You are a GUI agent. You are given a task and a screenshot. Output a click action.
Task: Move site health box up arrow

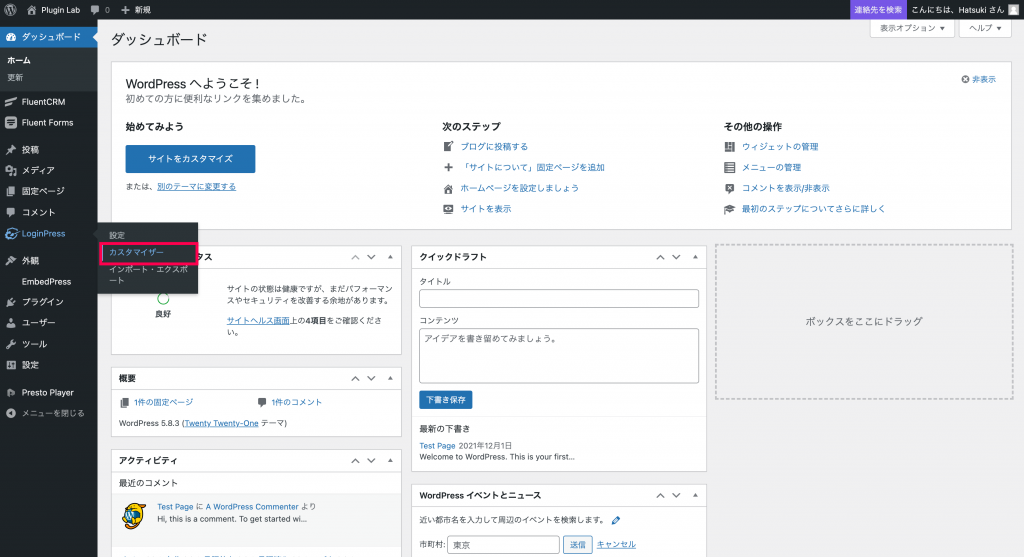pyautogui.click(x=355, y=257)
